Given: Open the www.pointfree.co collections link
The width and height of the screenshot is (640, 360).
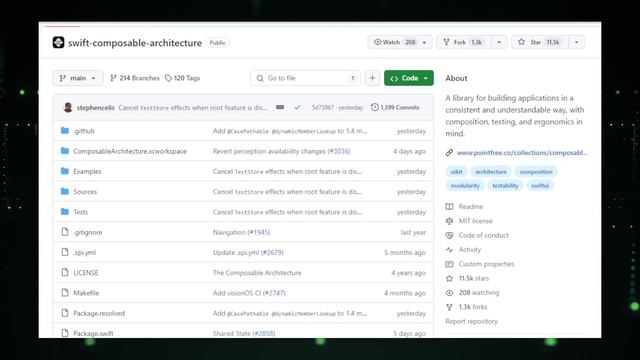Looking at the screenshot, I should [522, 153].
